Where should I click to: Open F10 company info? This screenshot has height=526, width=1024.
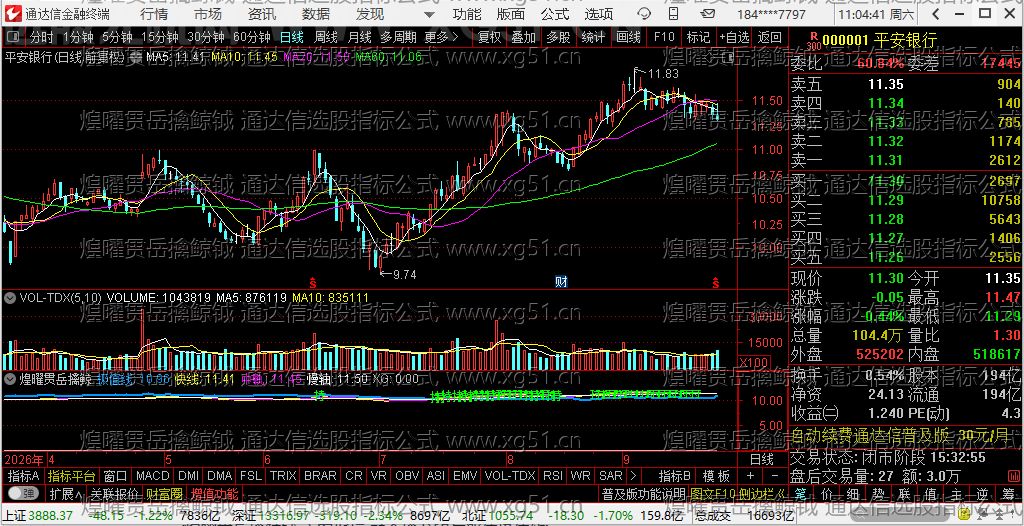(x=664, y=37)
